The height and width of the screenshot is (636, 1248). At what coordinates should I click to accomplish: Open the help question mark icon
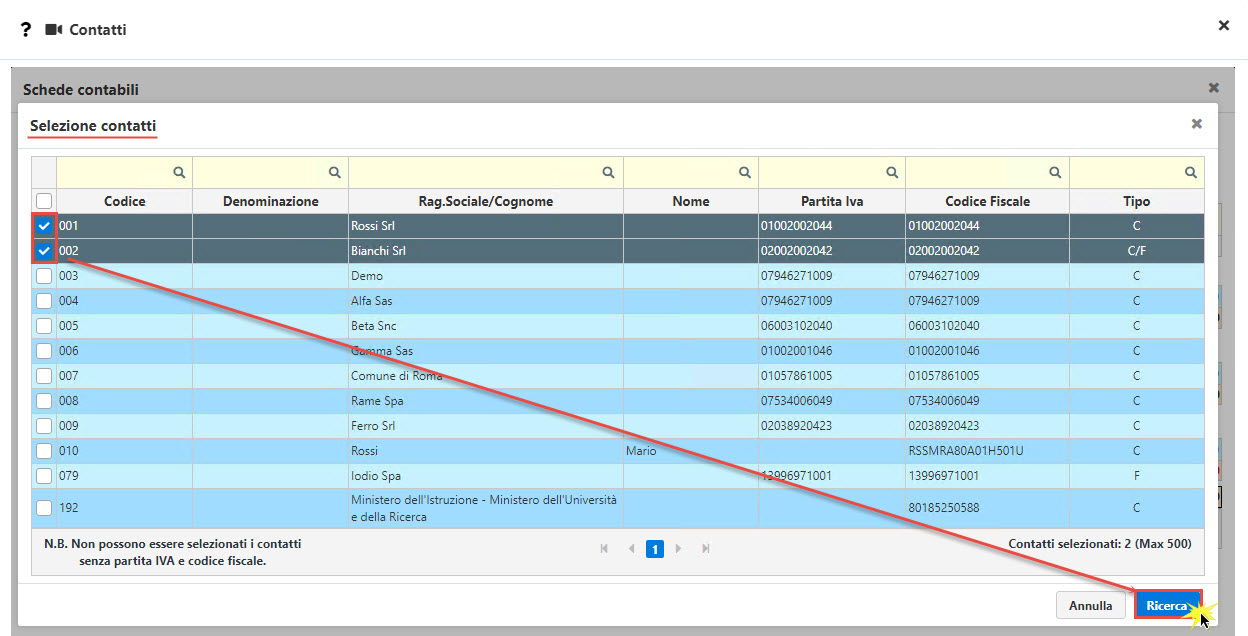point(26,29)
